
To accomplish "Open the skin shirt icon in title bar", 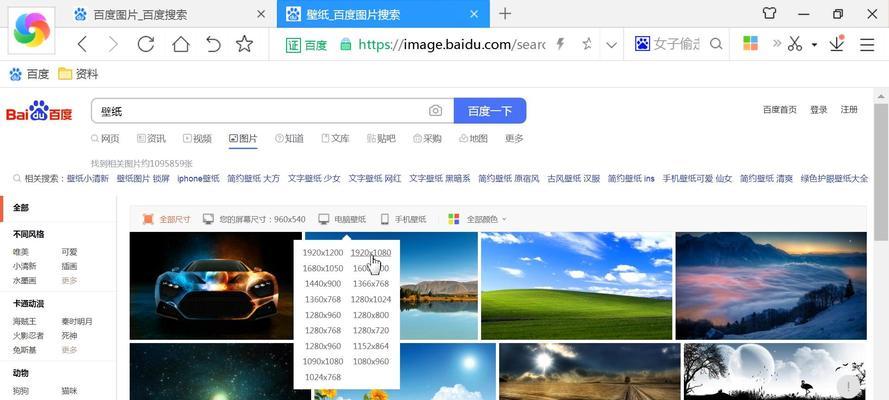I will tap(769, 14).
